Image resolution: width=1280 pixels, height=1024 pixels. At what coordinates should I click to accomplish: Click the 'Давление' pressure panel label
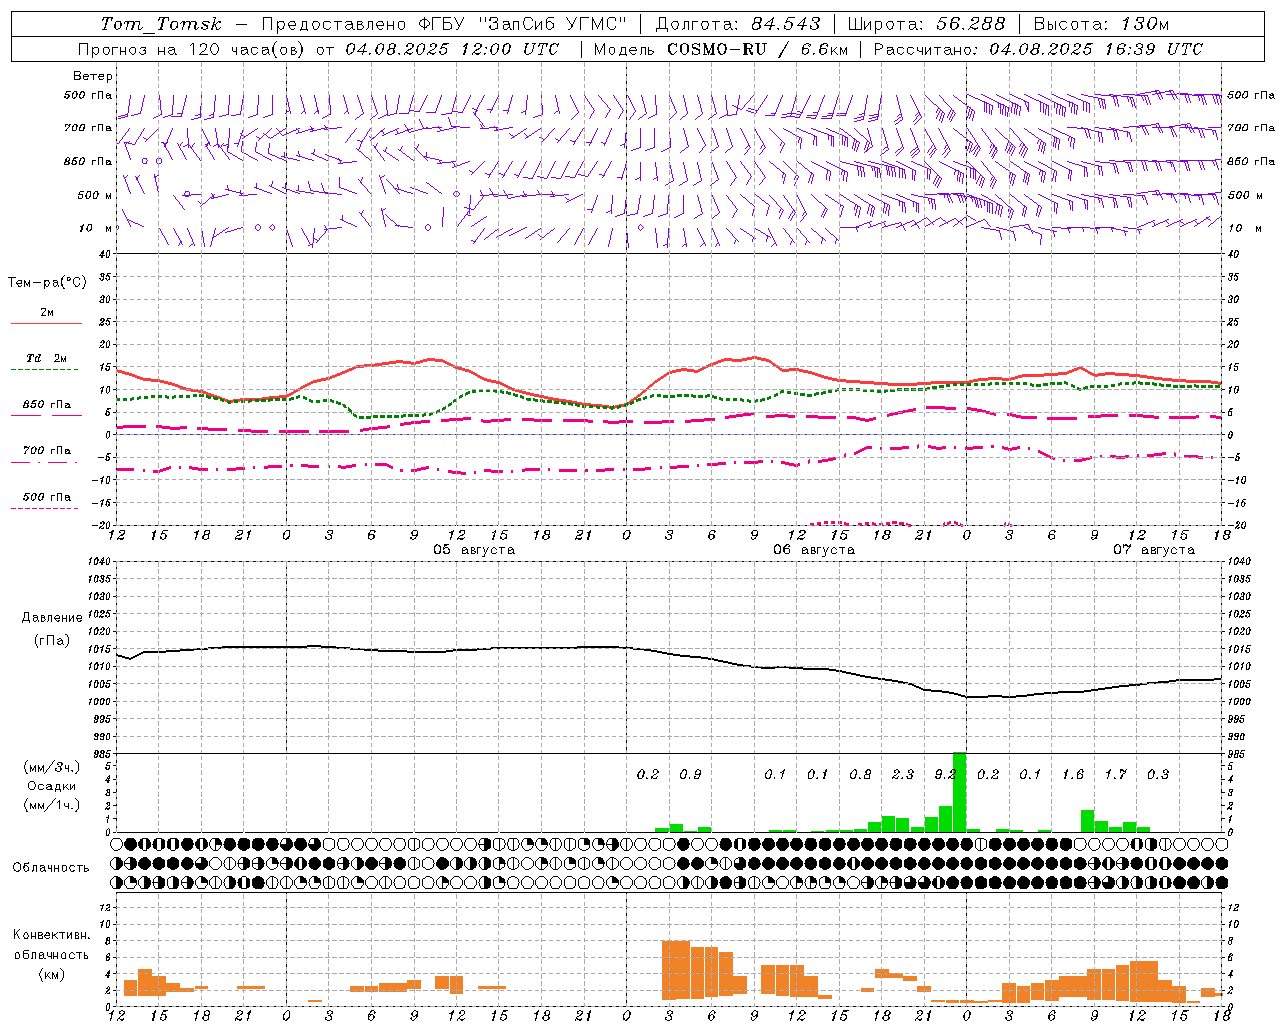click(x=52, y=618)
